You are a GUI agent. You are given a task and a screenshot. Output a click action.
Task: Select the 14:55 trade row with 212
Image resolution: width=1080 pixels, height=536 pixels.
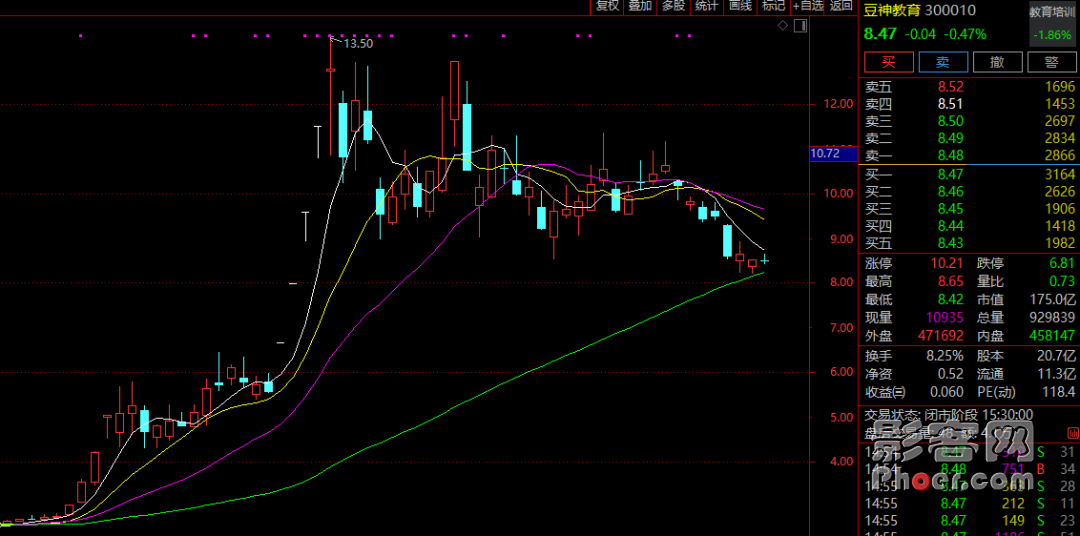click(x=969, y=503)
